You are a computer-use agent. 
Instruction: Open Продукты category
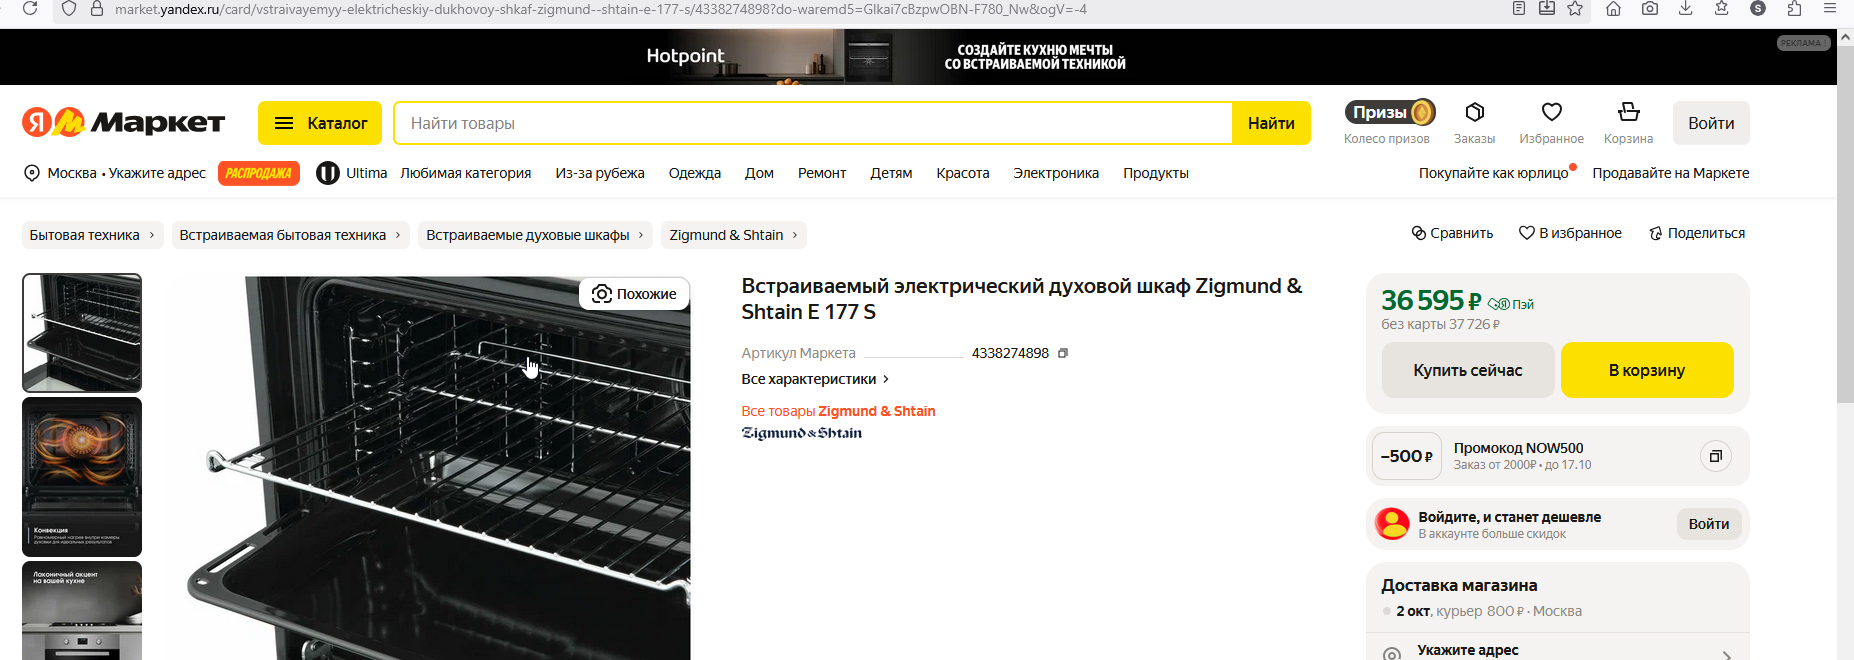tap(1156, 173)
